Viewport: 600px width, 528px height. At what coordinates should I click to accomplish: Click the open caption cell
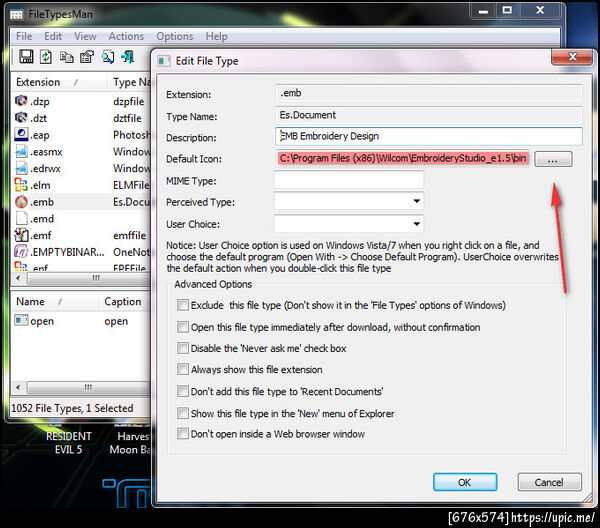(x=116, y=321)
